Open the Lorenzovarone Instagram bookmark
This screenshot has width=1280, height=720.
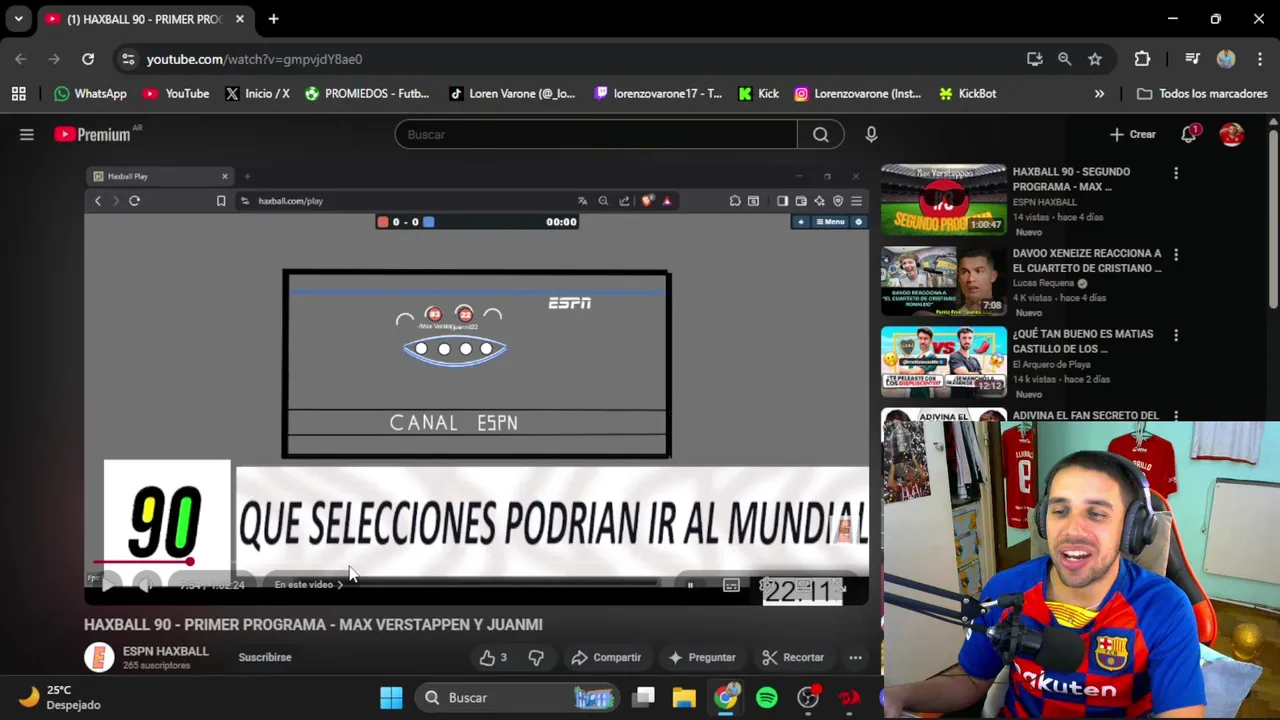click(858, 93)
